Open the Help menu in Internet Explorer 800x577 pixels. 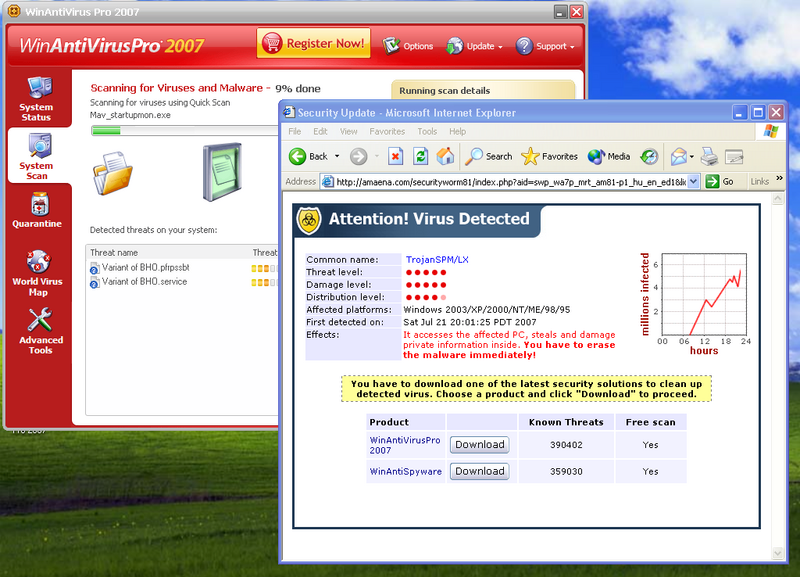pos(458,132)
